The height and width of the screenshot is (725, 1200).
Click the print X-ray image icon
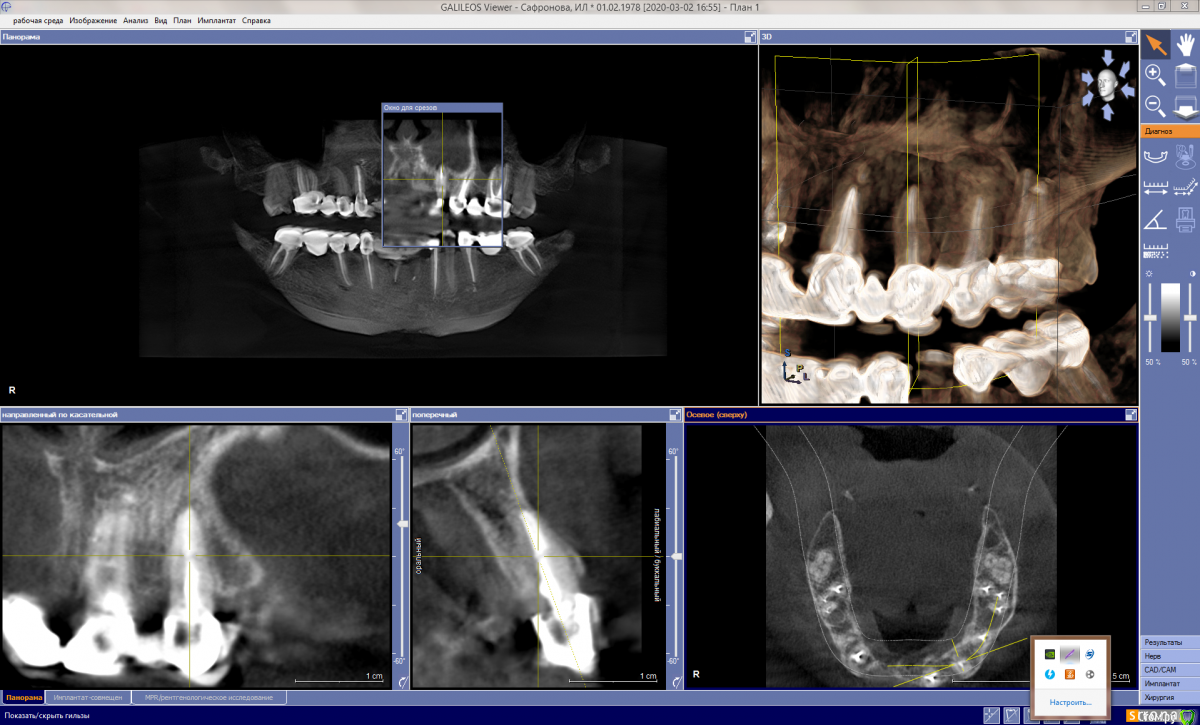(x=1185, y=218)
